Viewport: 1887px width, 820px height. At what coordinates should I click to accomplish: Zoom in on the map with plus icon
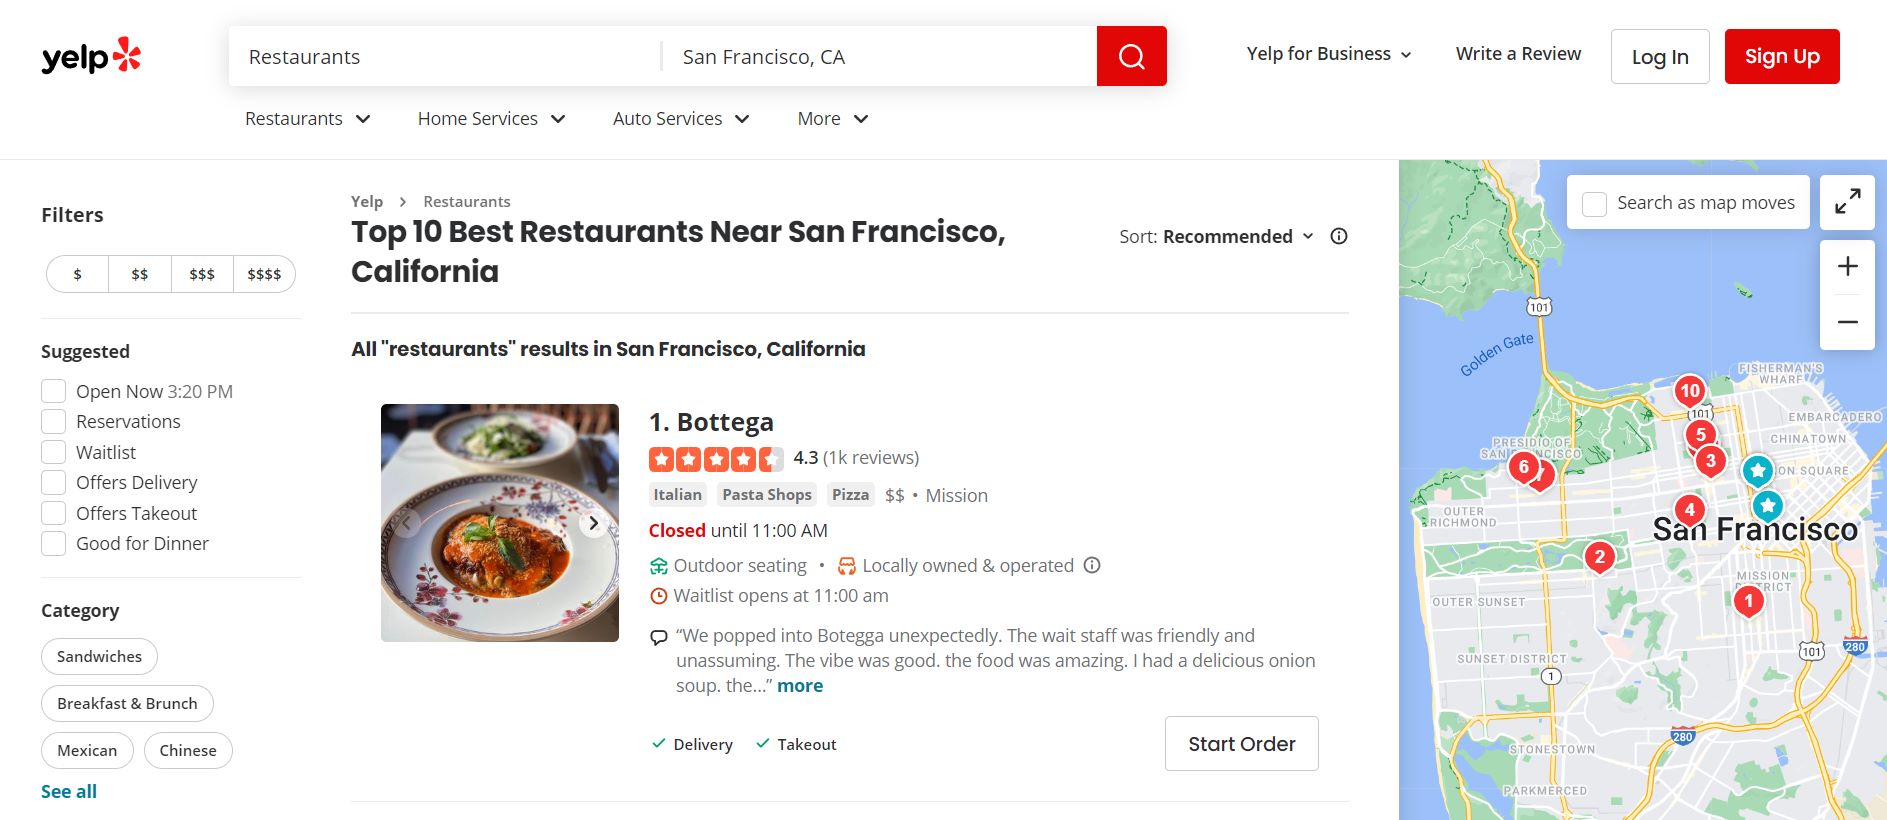coord(1847,266)
